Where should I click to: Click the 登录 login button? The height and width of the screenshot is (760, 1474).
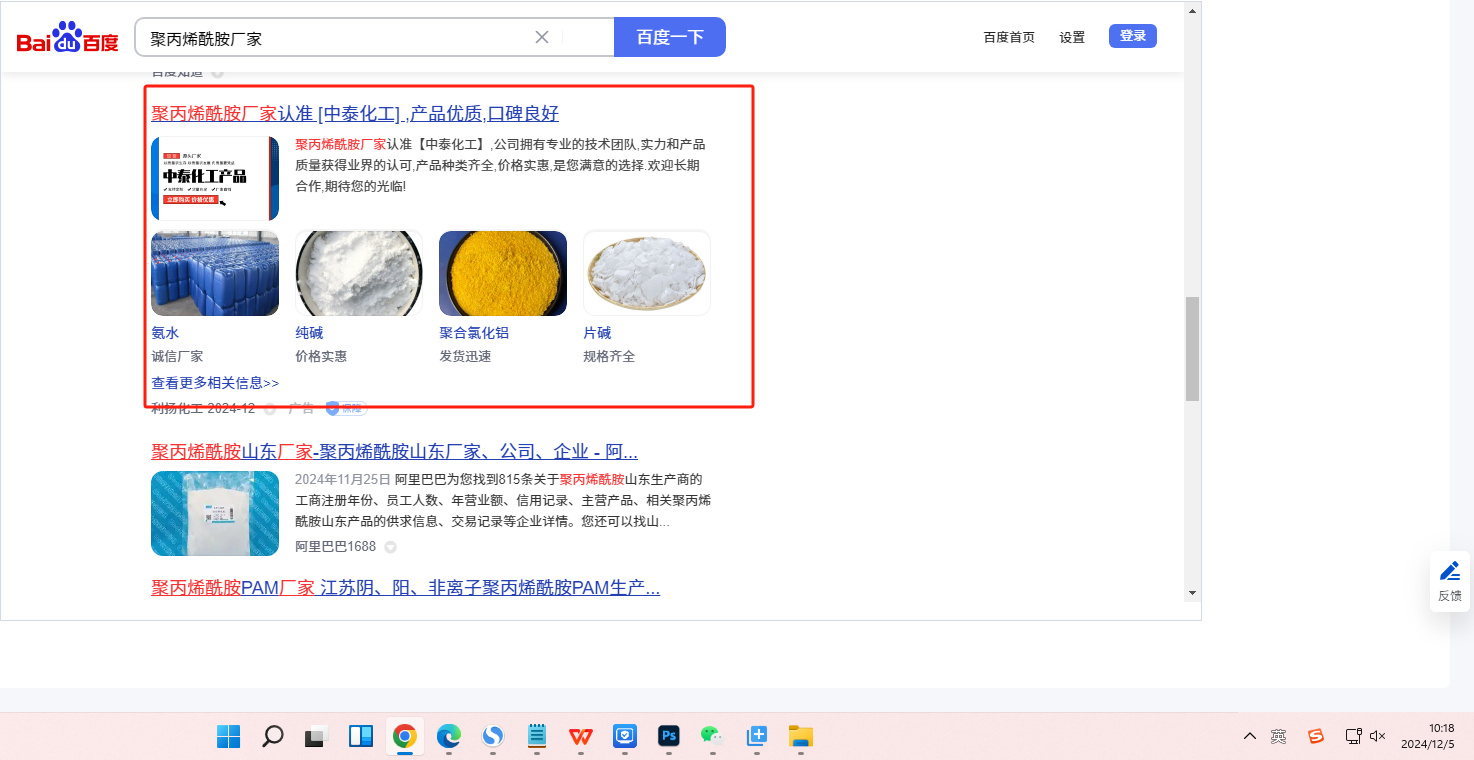coord(1132,36)
